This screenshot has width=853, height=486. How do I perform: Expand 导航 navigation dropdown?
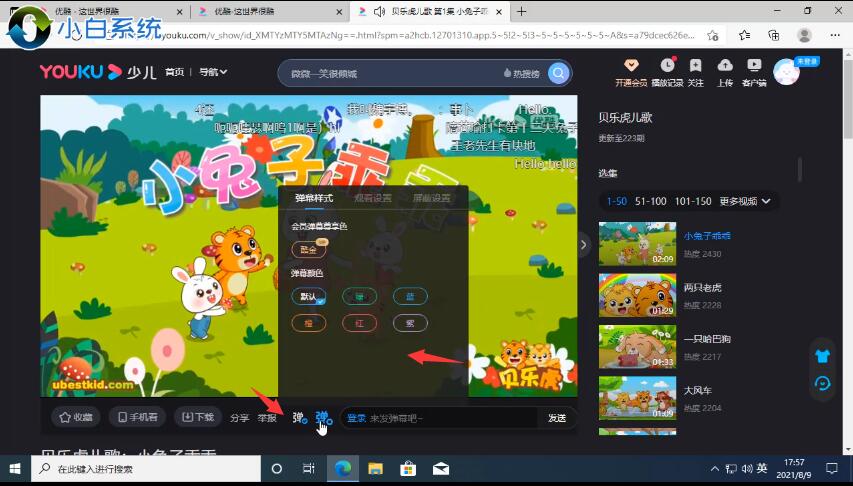coord(213,72)
